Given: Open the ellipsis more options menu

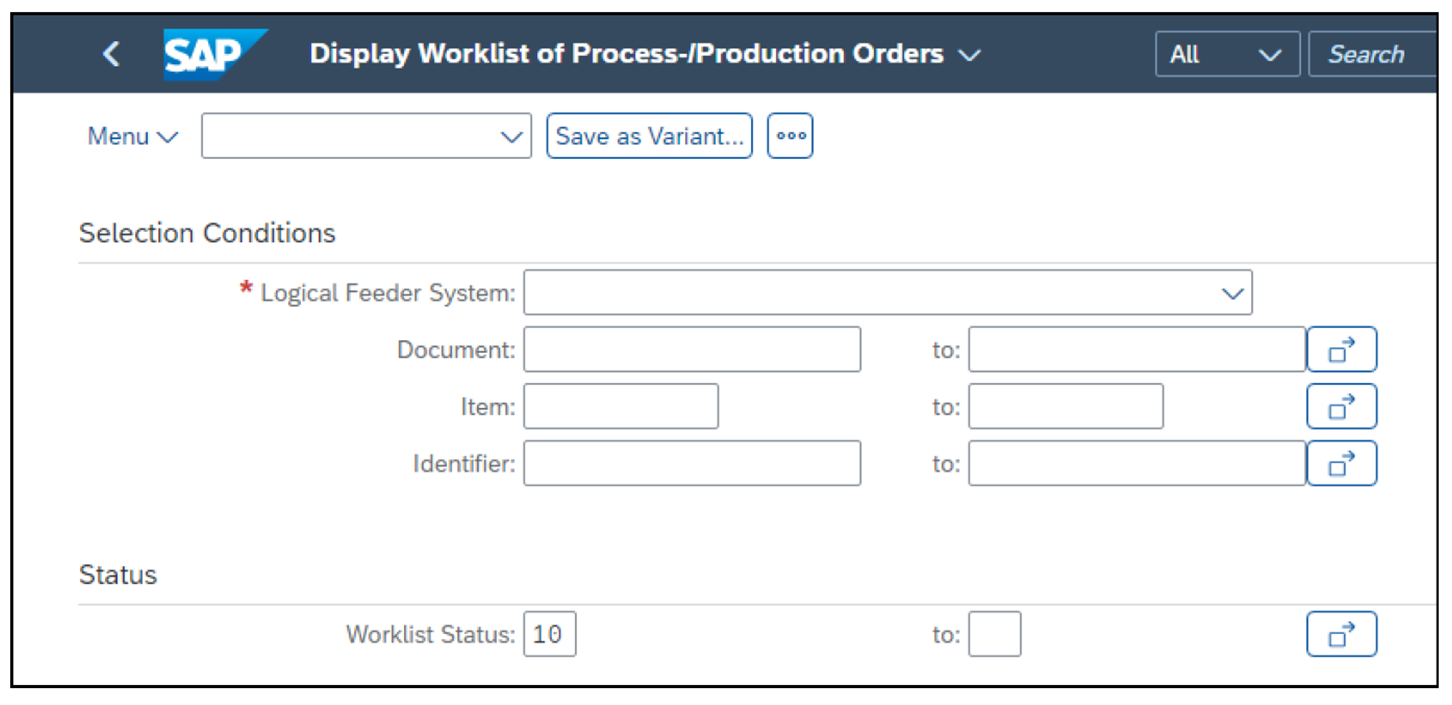Looking at the screenshot, I should click(789, 135).
